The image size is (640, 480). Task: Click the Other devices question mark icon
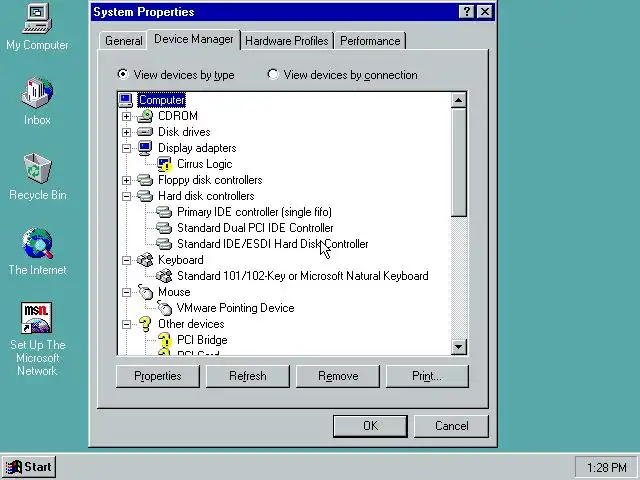tap(145, 324)
